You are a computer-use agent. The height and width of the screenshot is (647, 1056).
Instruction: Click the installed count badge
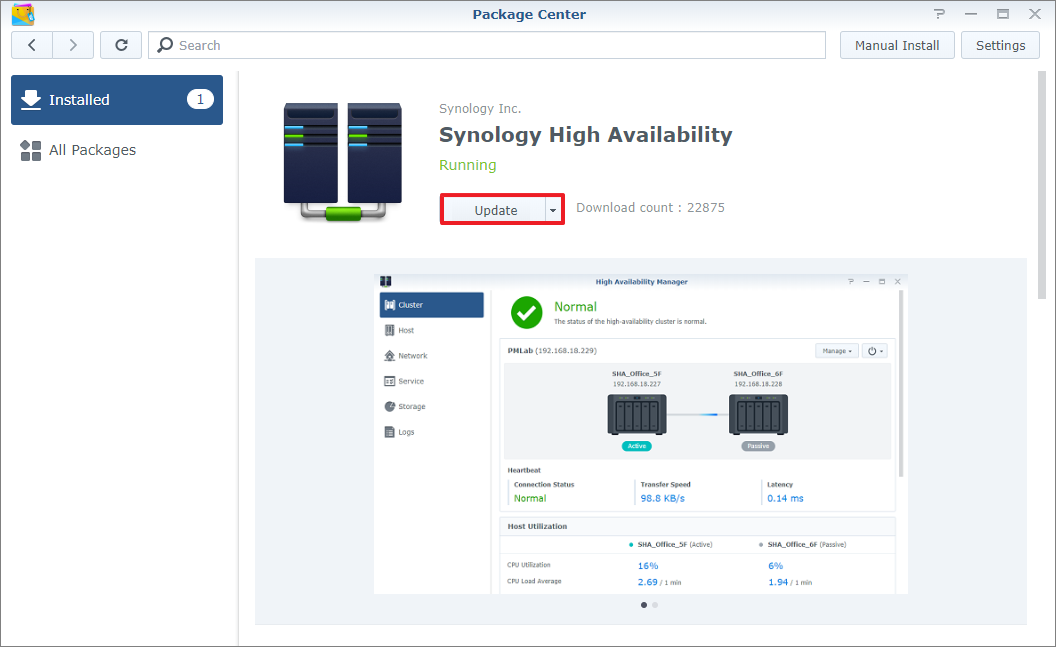click(x=200, y=99)
